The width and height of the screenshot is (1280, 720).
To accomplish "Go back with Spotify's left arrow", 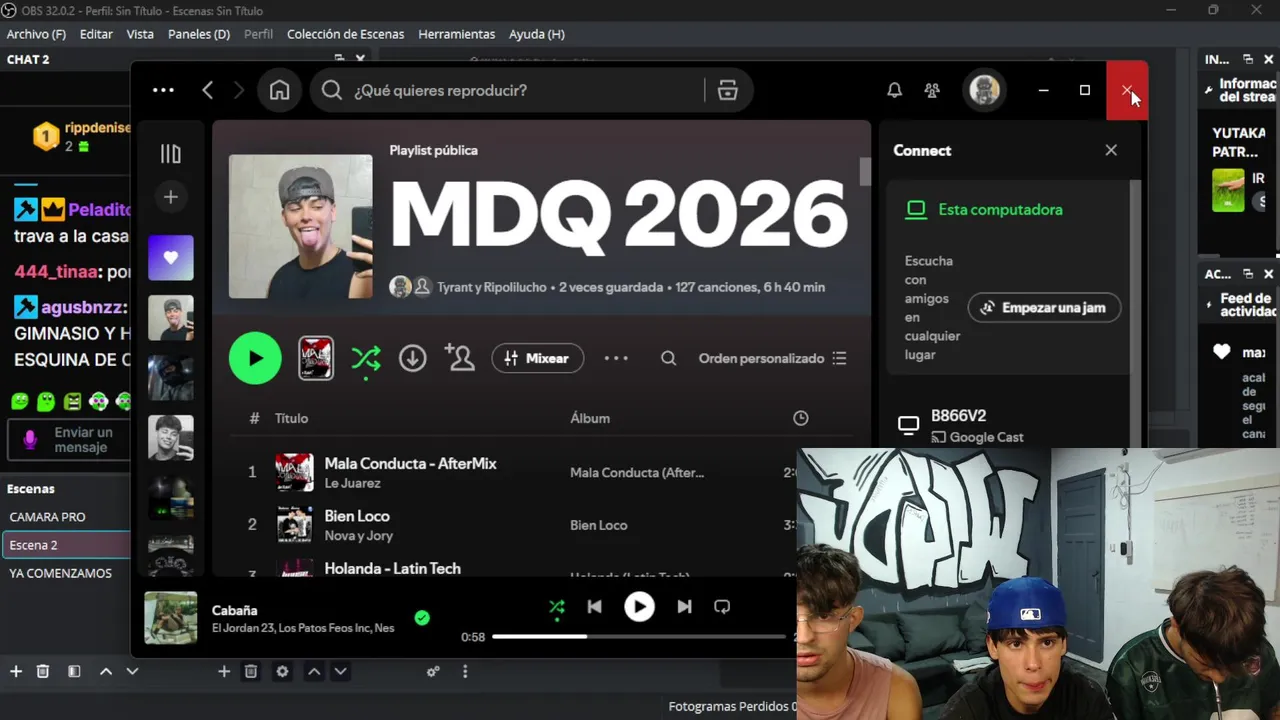I will (x=208, y=90).
